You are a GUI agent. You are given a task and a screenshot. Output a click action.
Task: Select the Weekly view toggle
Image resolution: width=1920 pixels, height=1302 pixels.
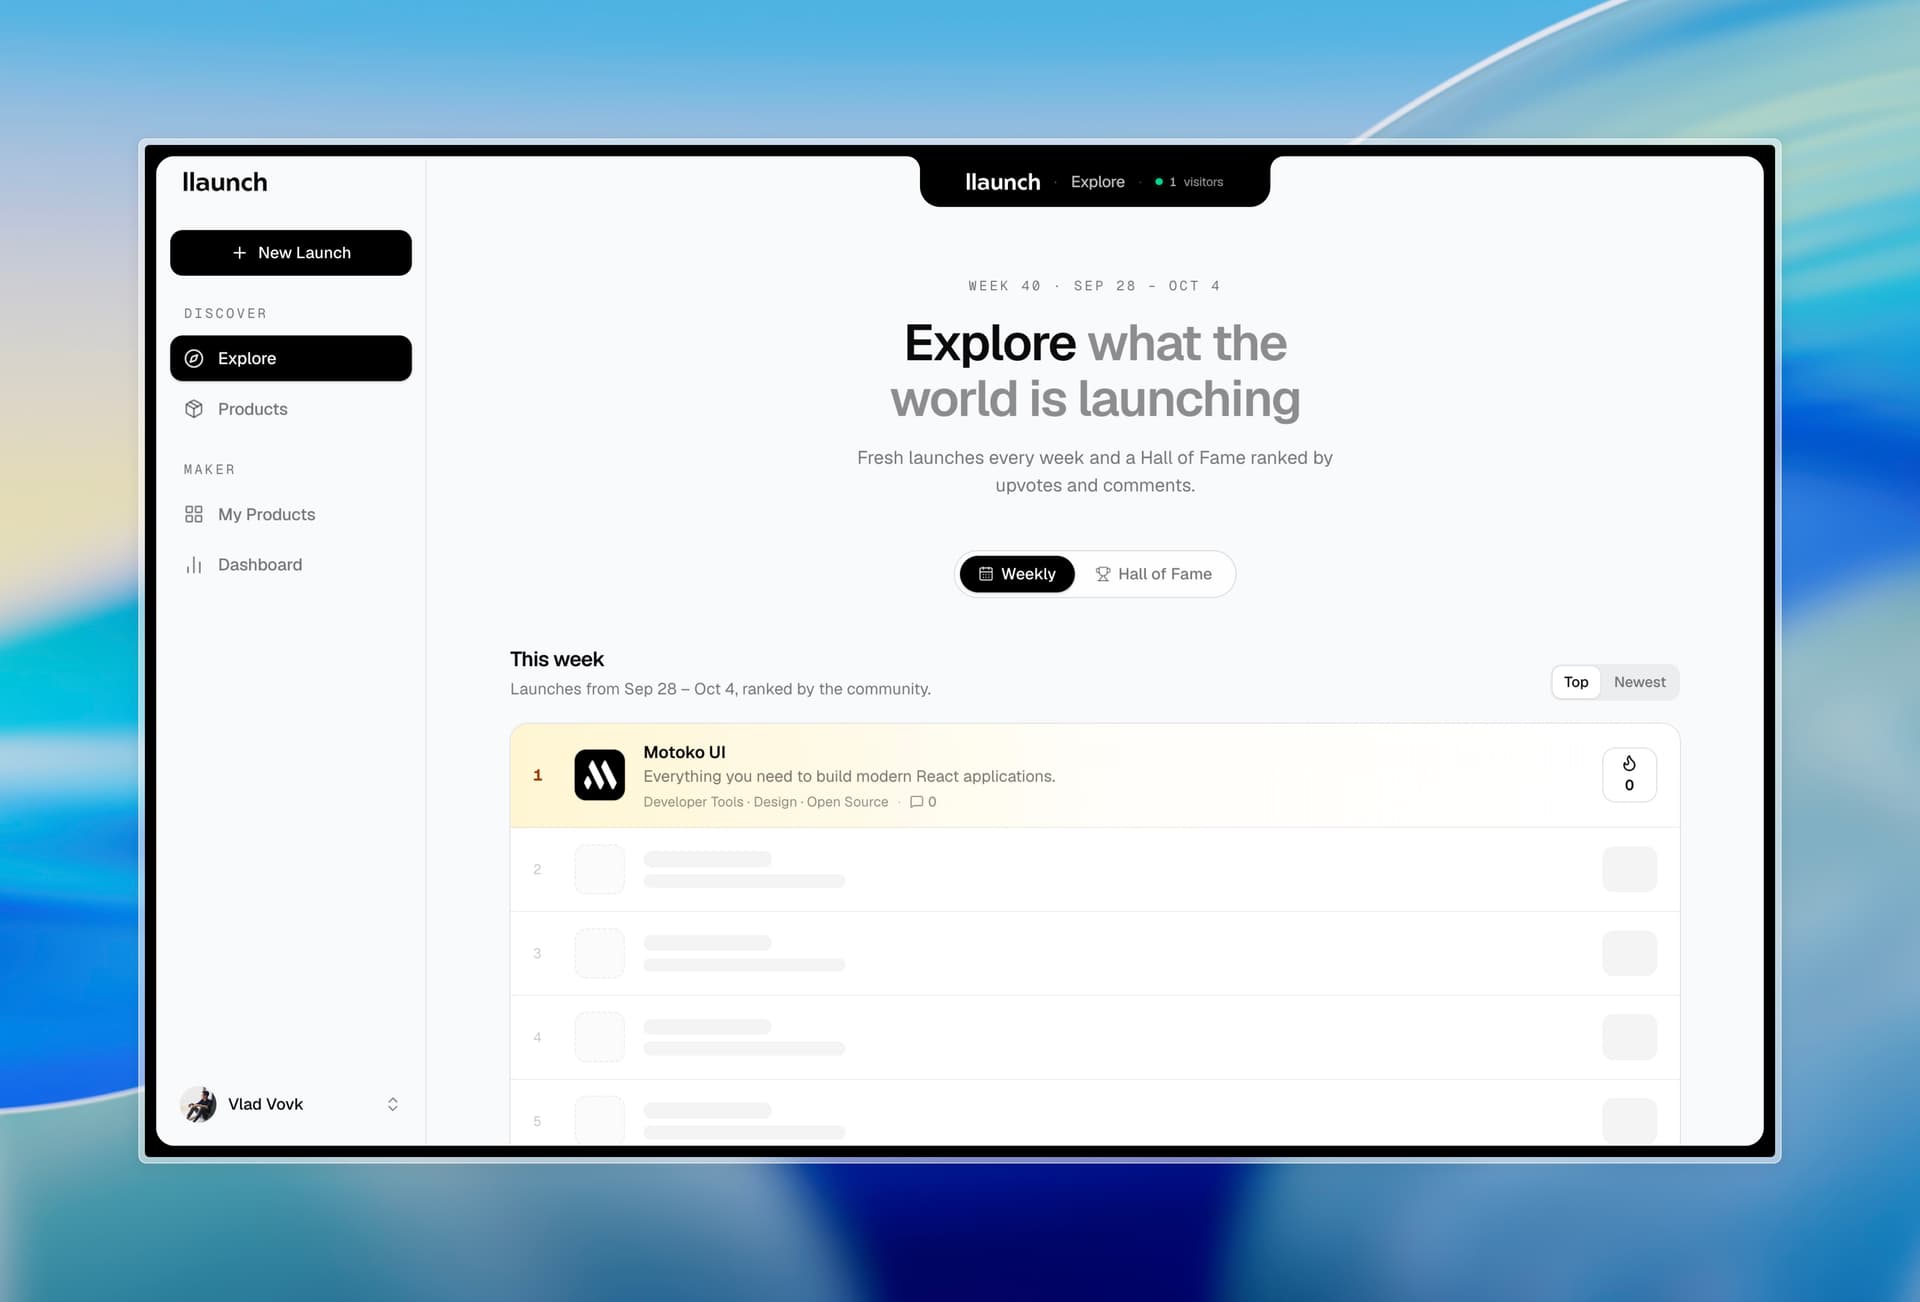tap(1017, 574)
